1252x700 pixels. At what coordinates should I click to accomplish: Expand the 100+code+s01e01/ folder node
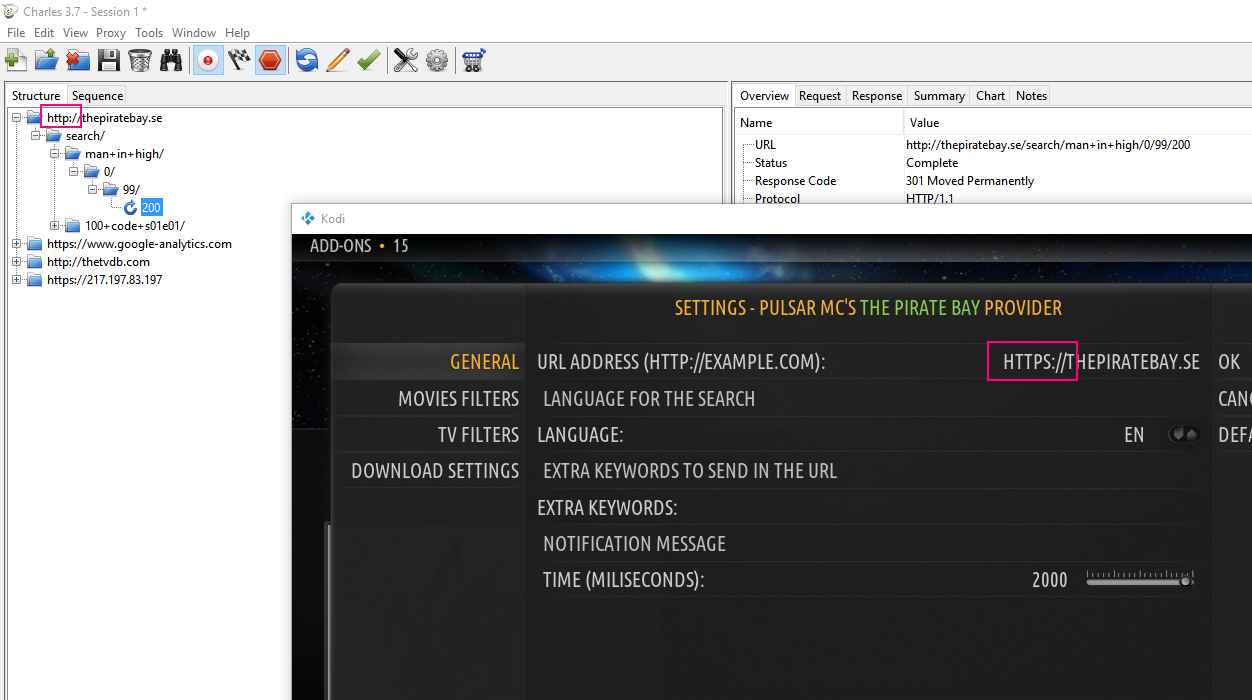point(55,226)
